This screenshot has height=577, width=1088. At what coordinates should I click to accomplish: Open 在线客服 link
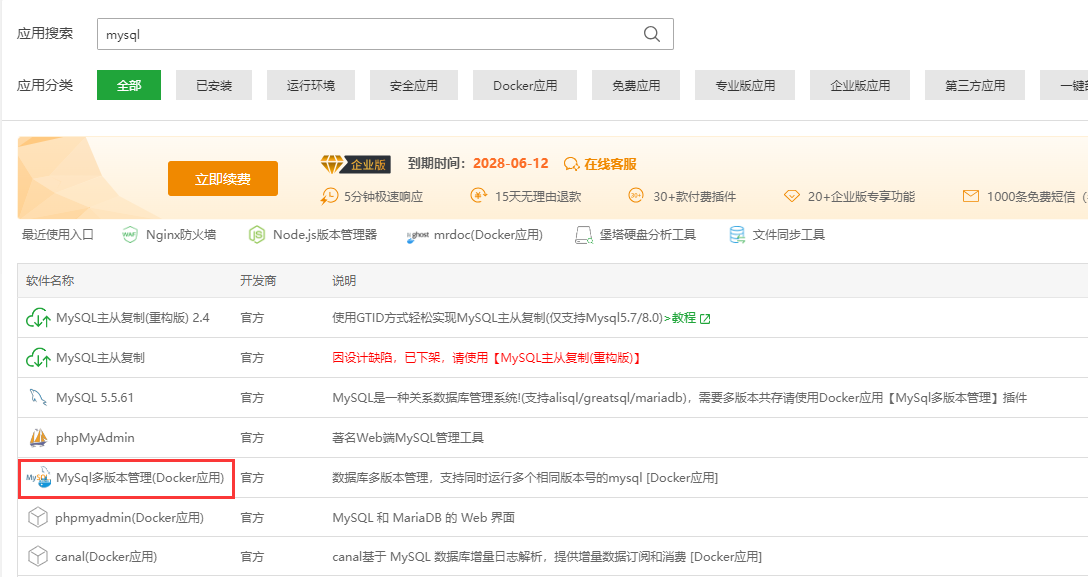click(x=610, y=164)
